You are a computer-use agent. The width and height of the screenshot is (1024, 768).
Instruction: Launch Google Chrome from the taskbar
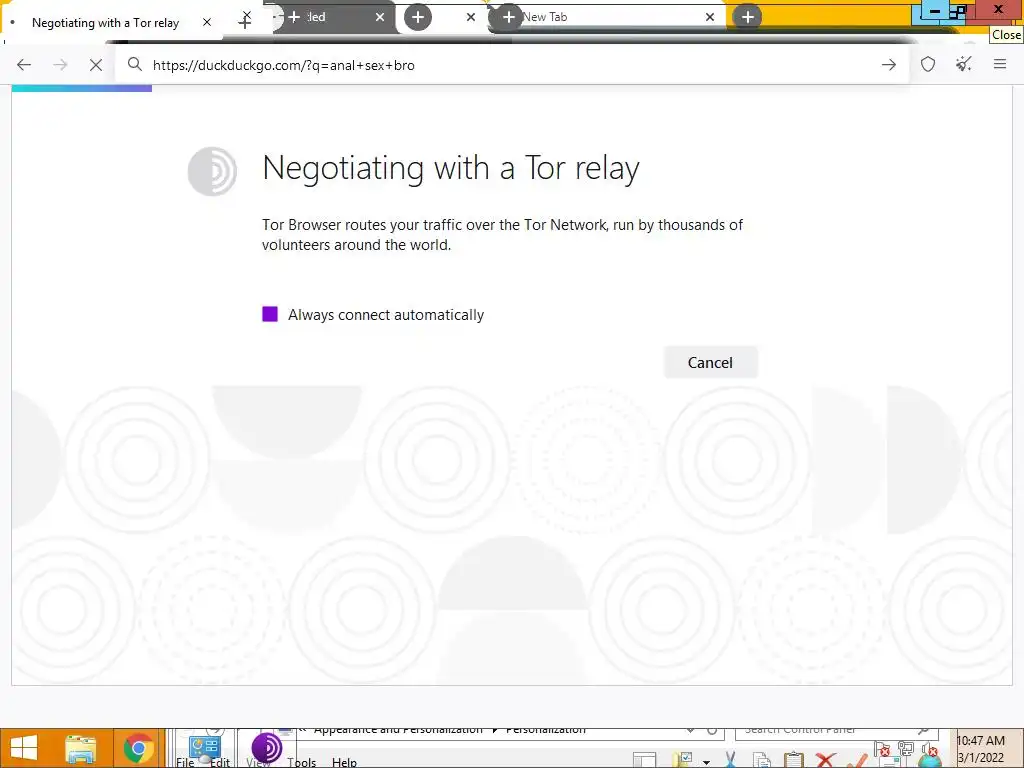pyautogui.click(x=137, y=748)
